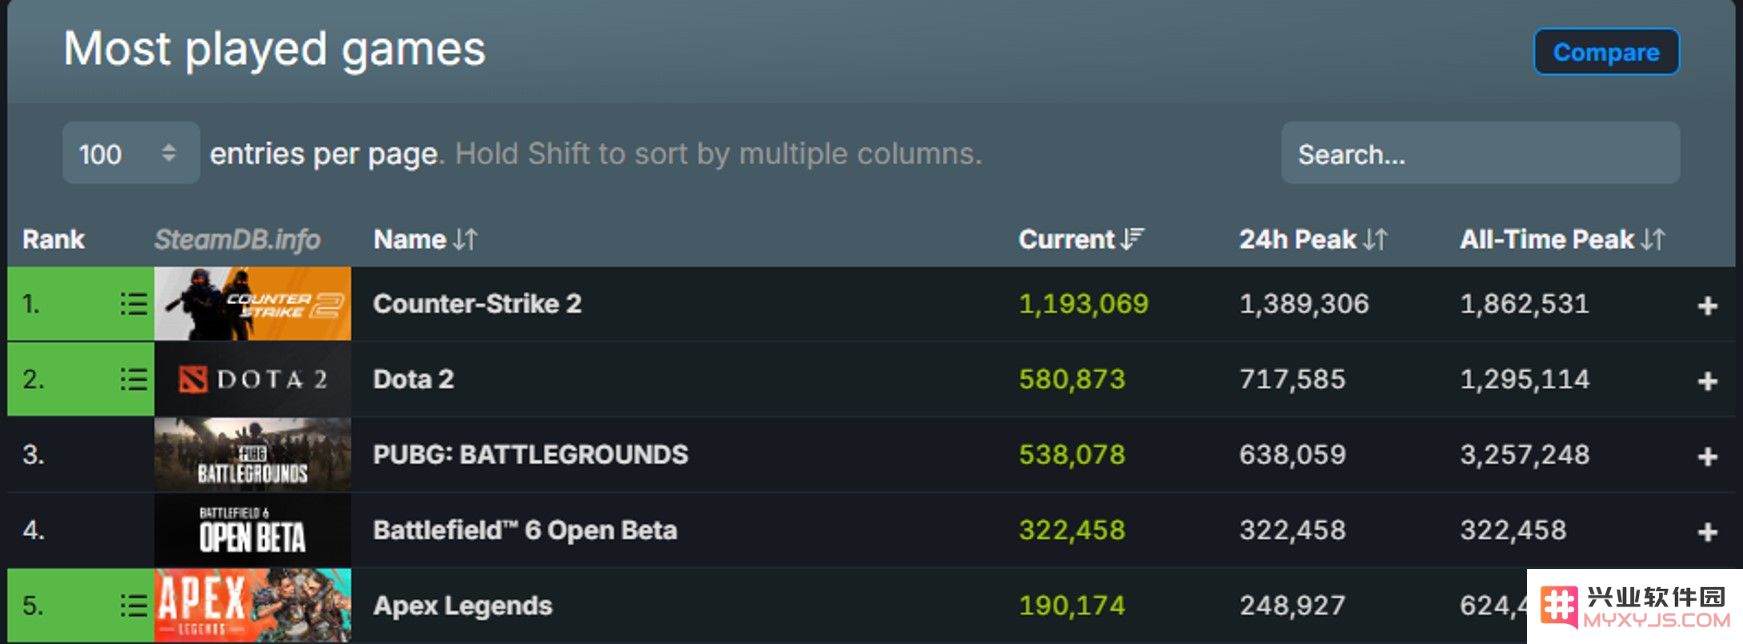The width and height of the screenshot is (1743, 644).
Task: Click the Rank column header
Action: coord(54,240)
